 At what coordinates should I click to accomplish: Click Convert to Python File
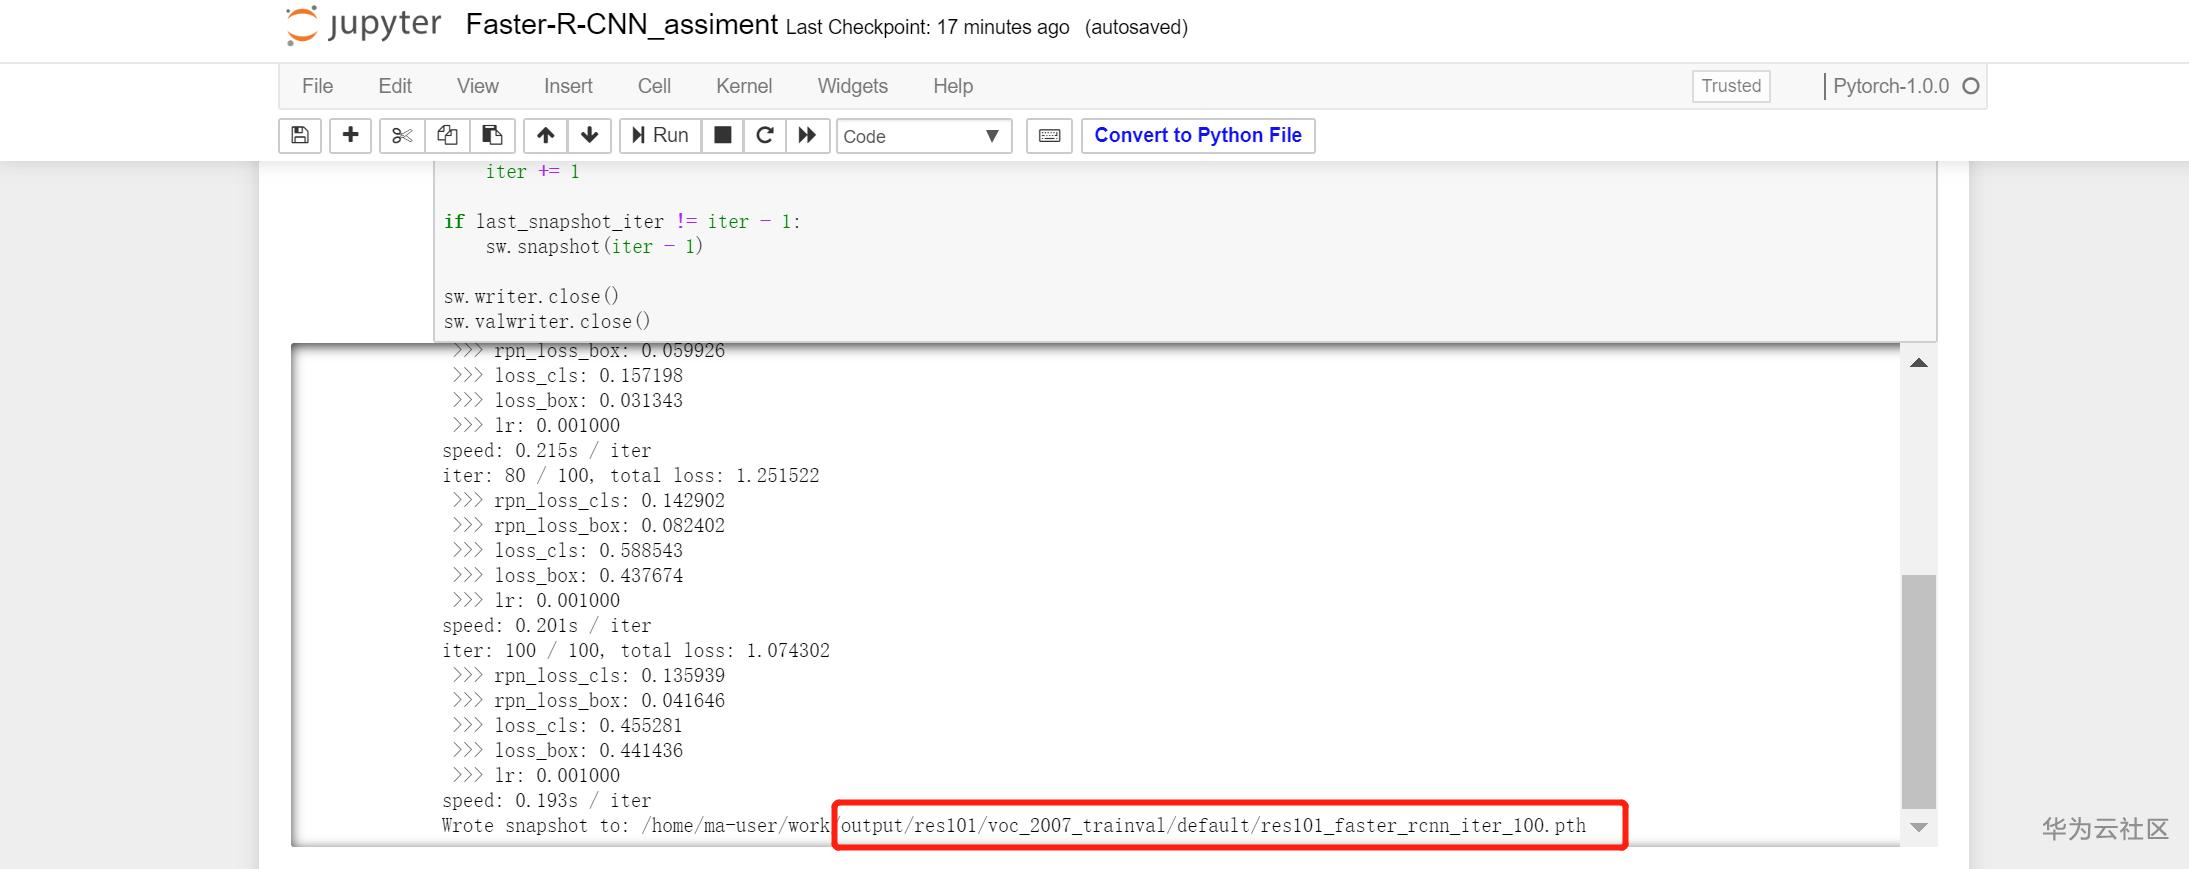(x=1198, y=135)
